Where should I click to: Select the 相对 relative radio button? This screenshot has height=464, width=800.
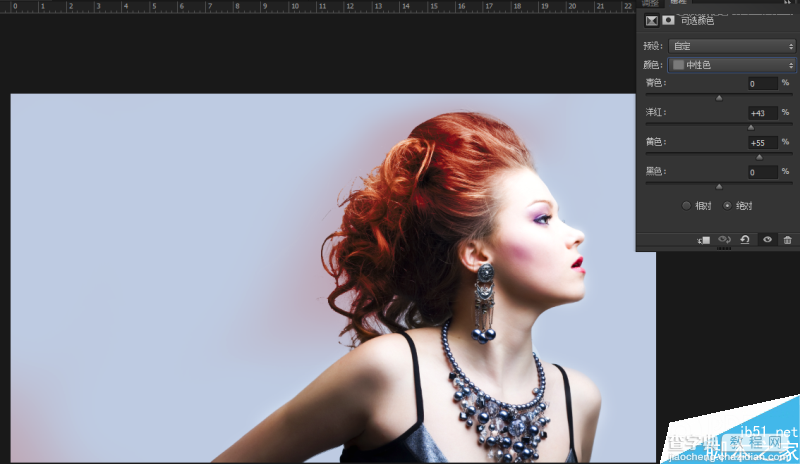686,206
